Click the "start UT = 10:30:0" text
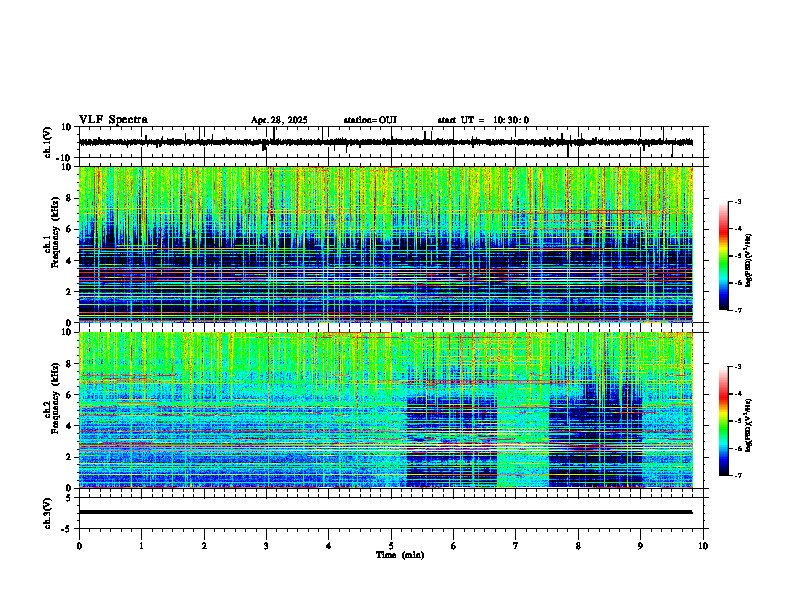 483,120
